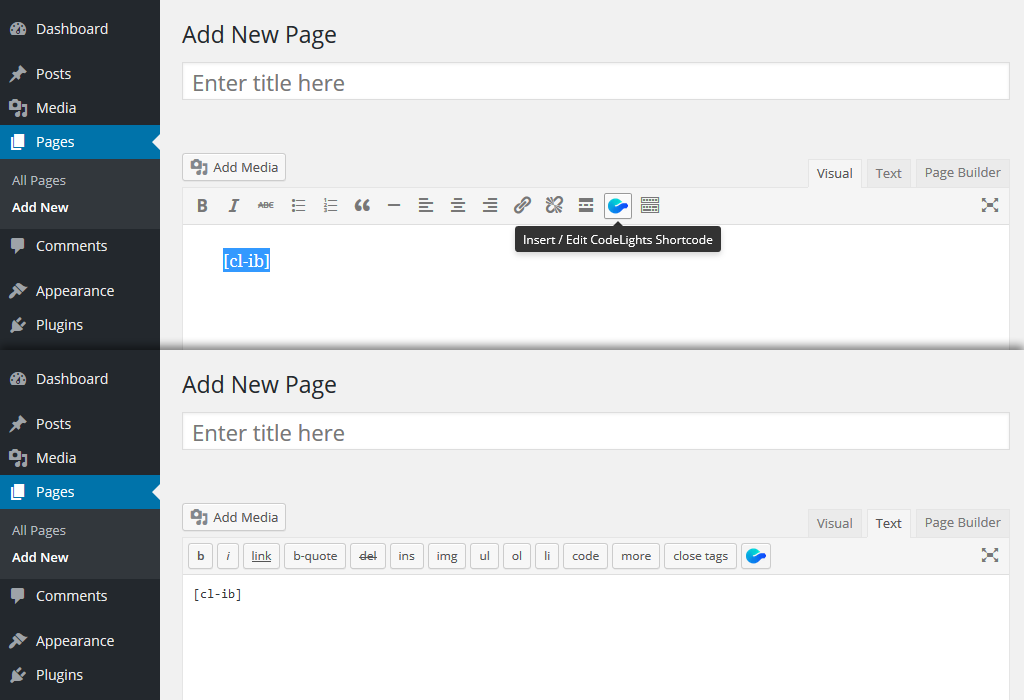Screen dimensions: 1024x700
Task: Switch to Visual tab in upper editor
Action: pyautogui.click(x=835, y=174)
